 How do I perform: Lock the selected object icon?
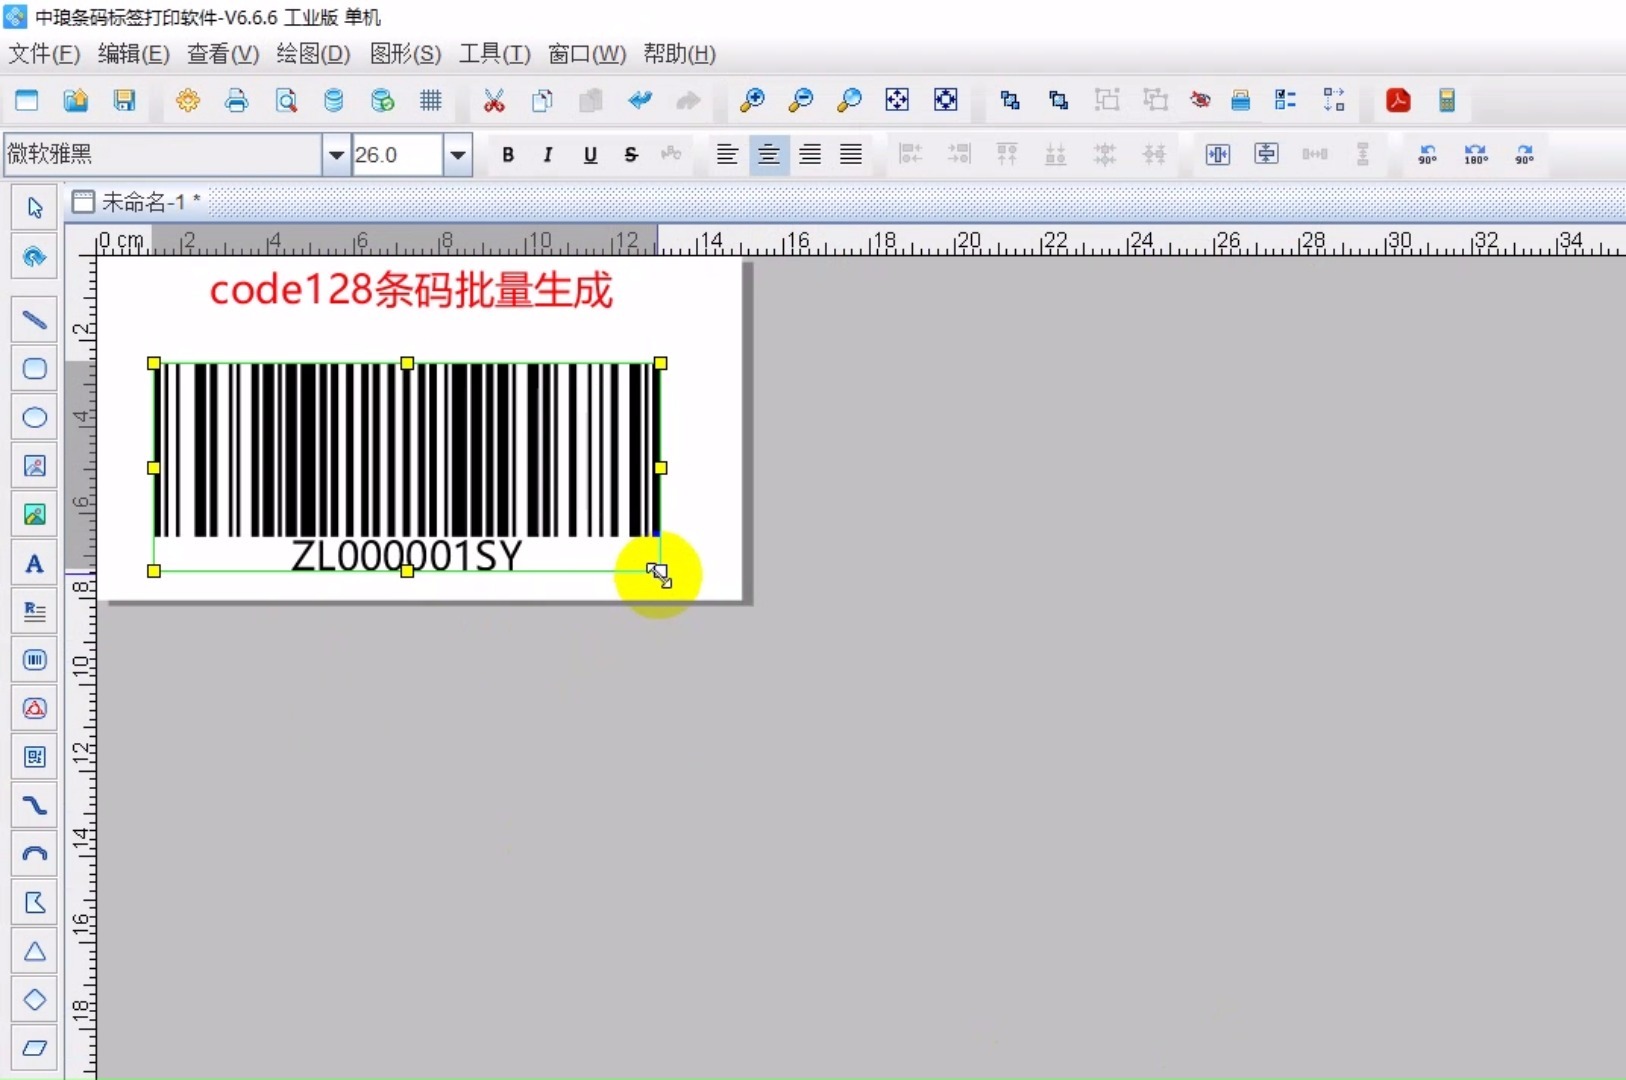click(1240, 100)
